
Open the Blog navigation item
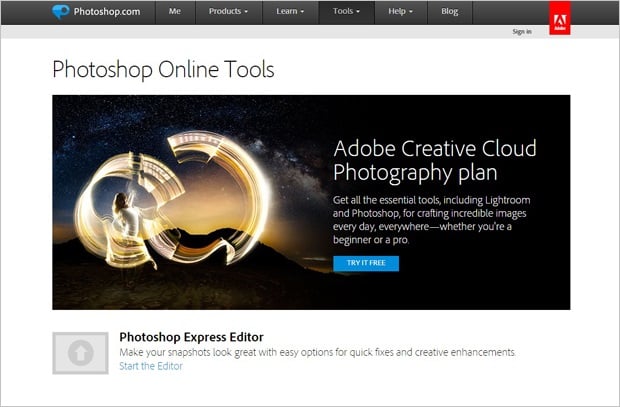(x=448, y=13)
